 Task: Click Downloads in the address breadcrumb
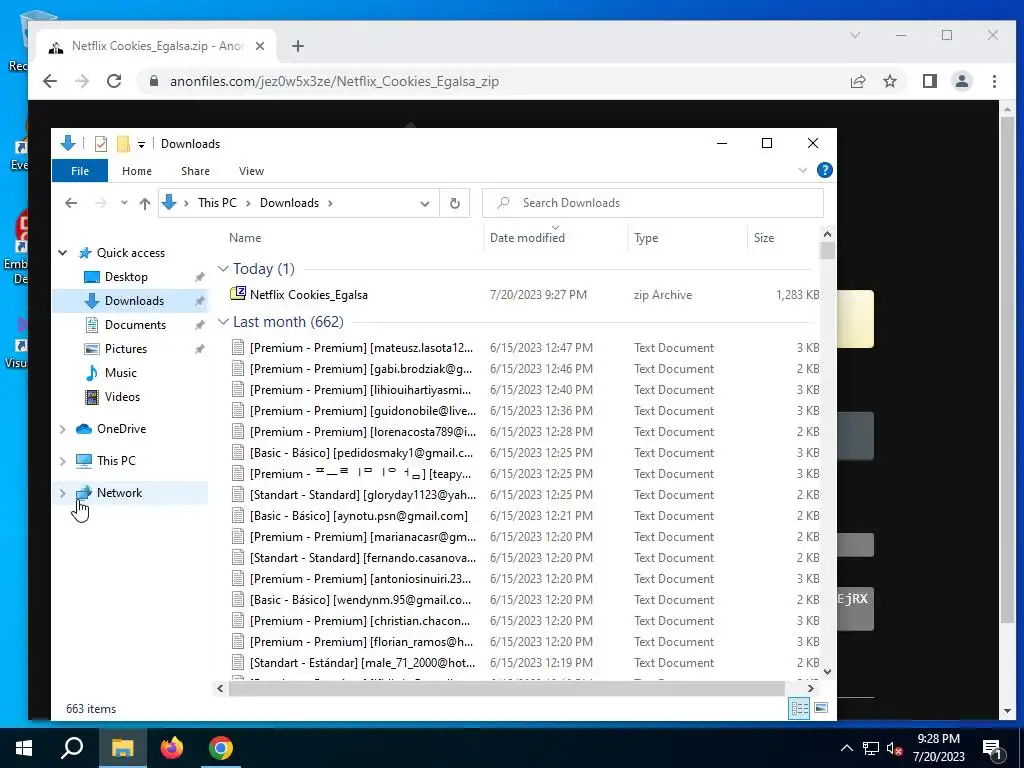pyautogui.click(x=289, y=203)
